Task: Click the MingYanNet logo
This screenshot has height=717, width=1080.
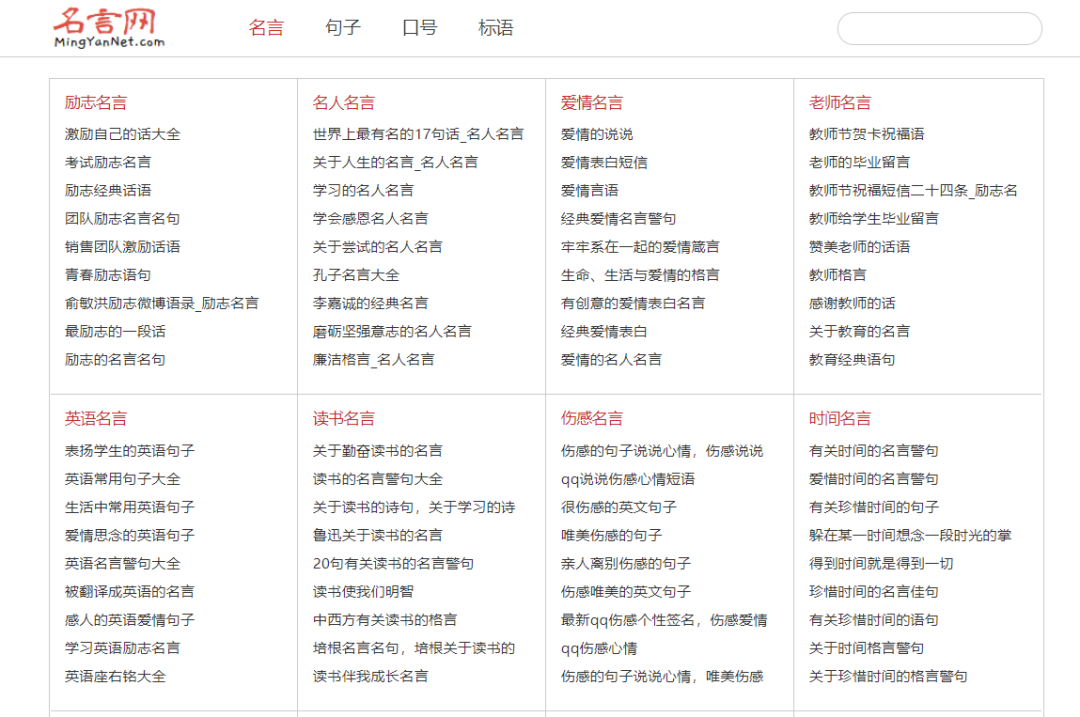Action: (x=110, y=27)
